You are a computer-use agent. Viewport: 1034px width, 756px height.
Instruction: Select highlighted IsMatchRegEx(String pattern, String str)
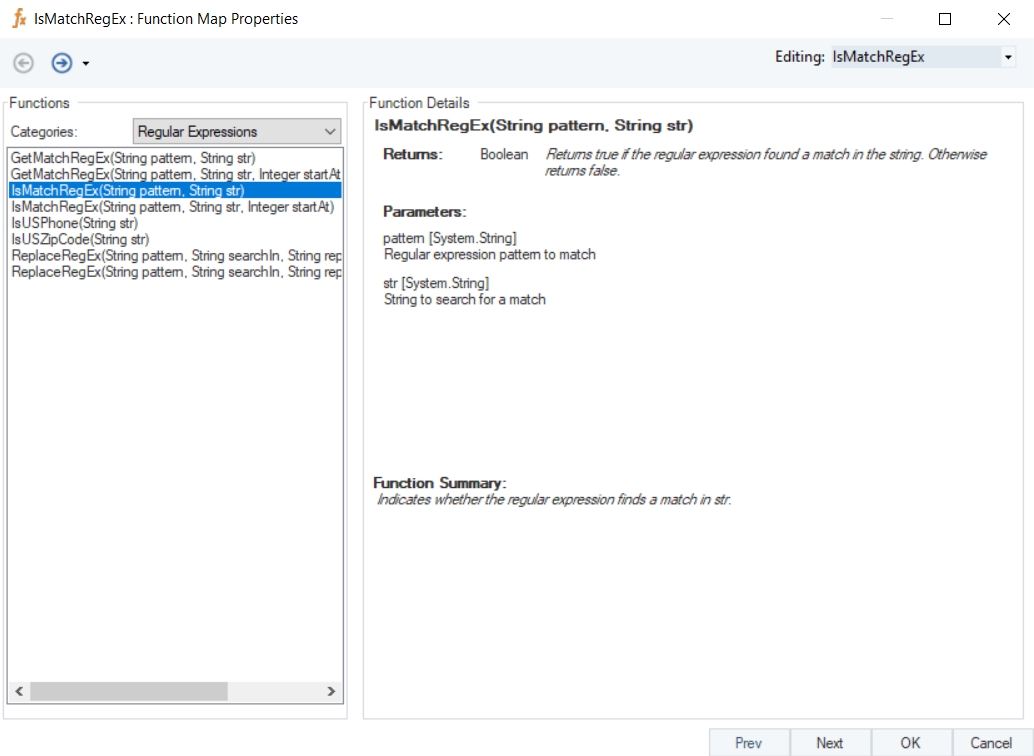point(127,190)
